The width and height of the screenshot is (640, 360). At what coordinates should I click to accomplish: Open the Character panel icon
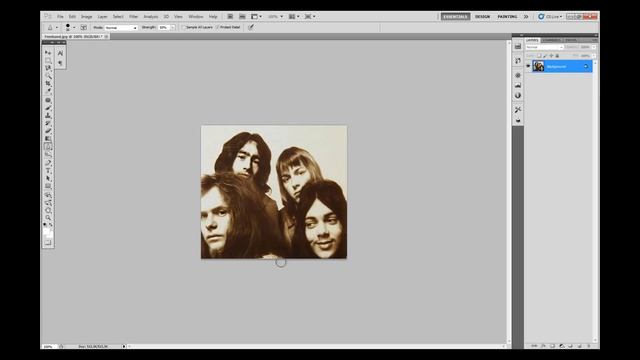(x=60, y=53)
